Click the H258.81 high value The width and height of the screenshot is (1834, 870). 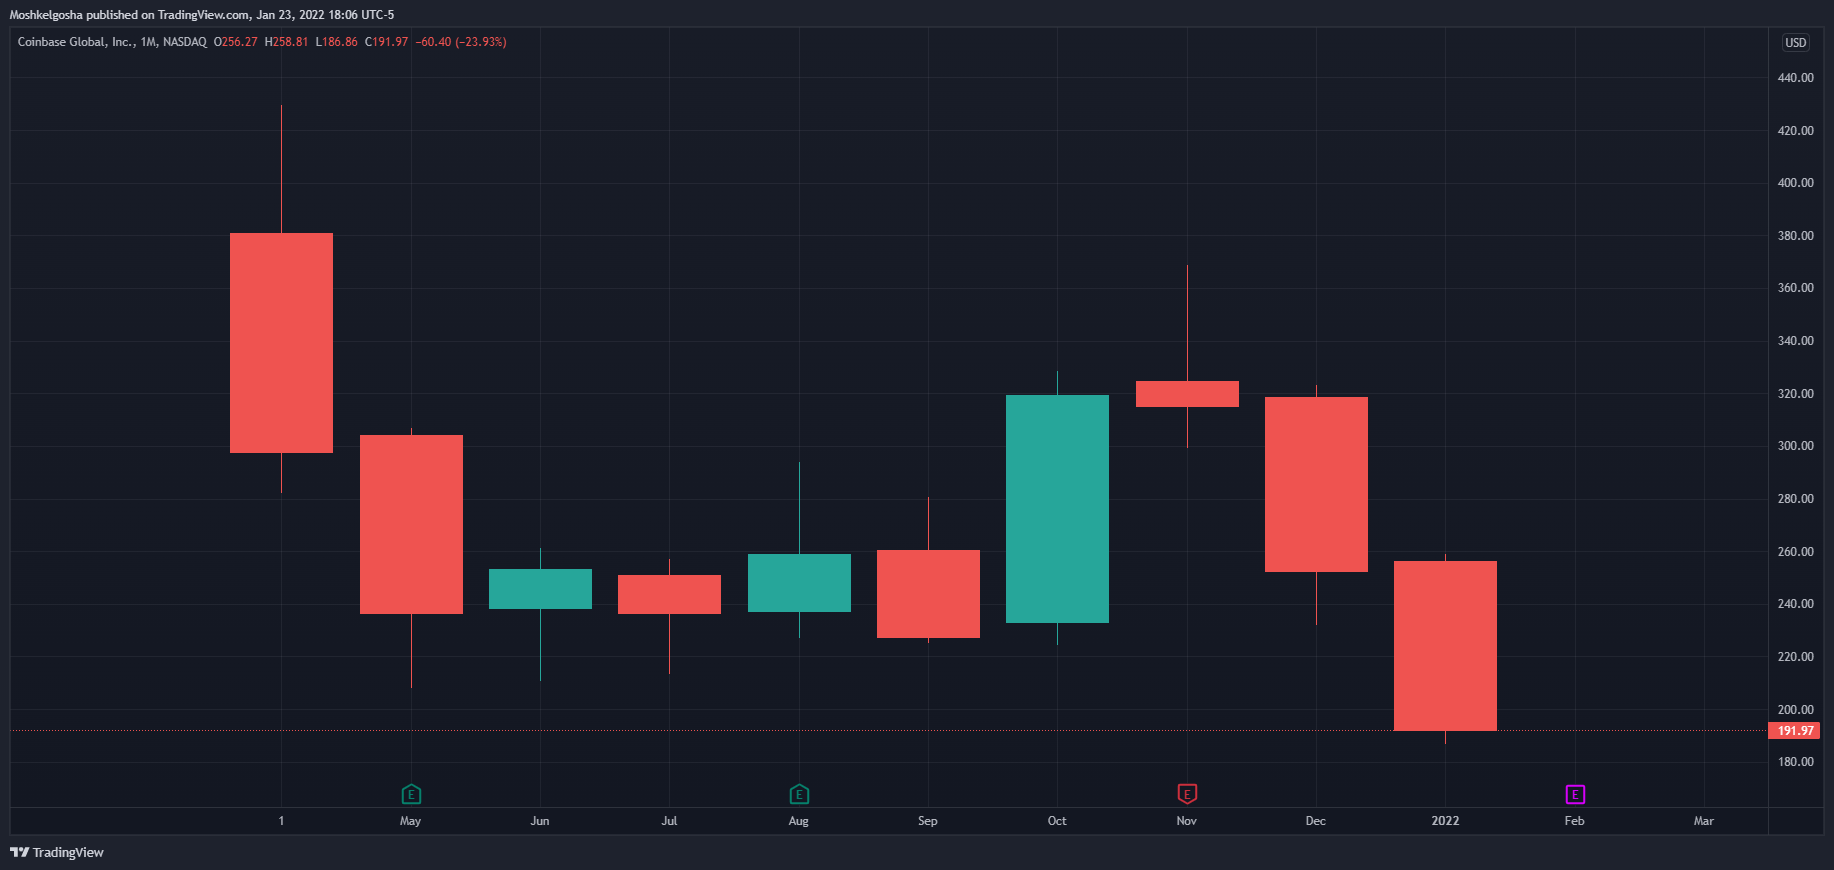tap(286, 42)
